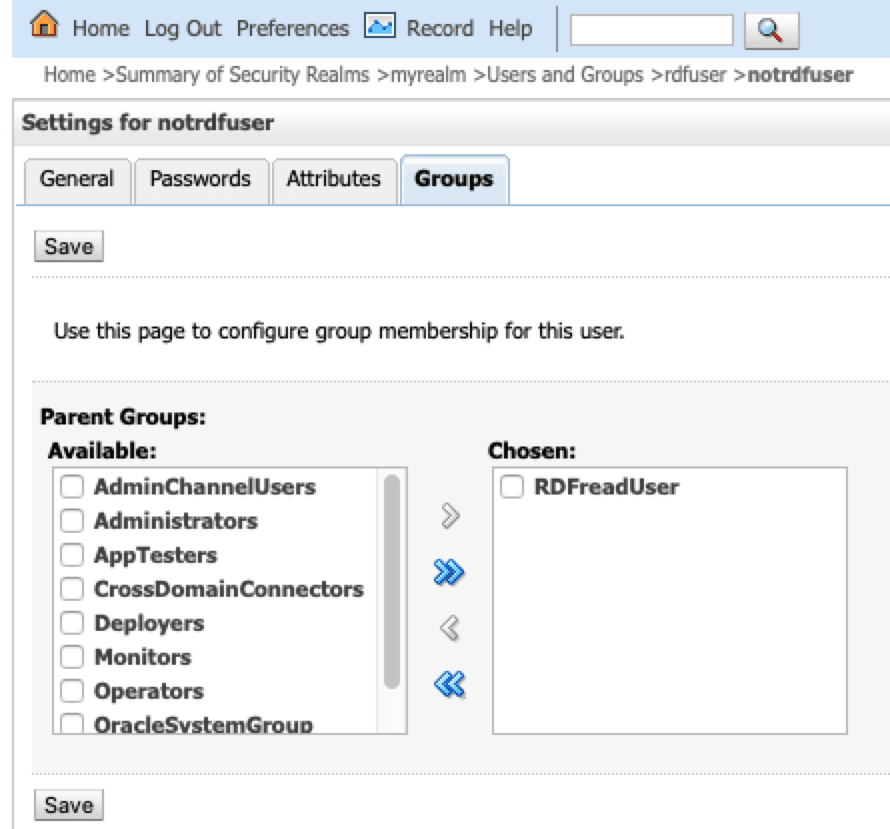Select the RDFreadUser chosen group checkbox
890x829 pixels.
pos(512,487)
